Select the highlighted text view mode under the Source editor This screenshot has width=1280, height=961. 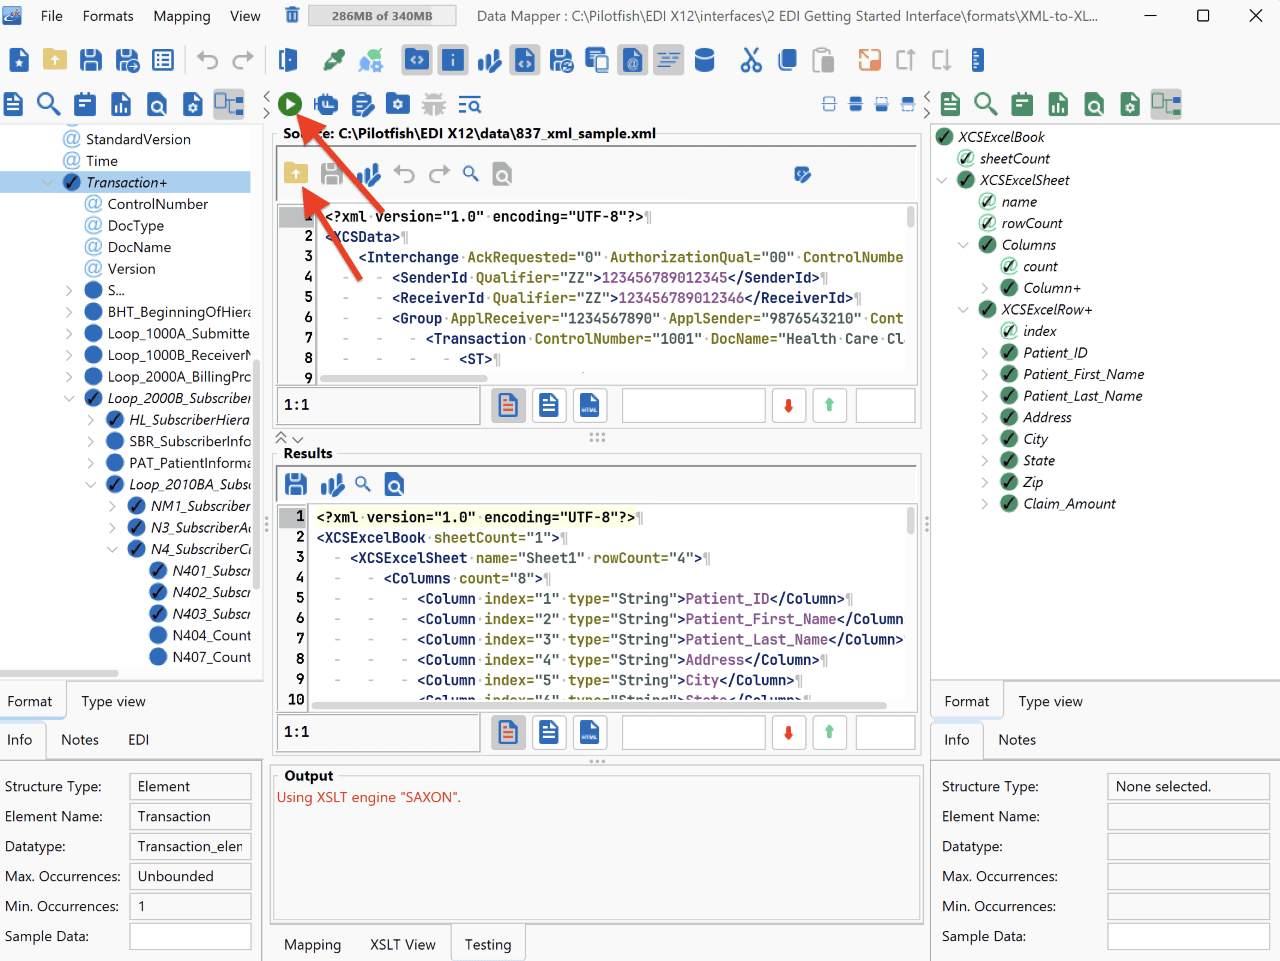(x=509, y=405)
